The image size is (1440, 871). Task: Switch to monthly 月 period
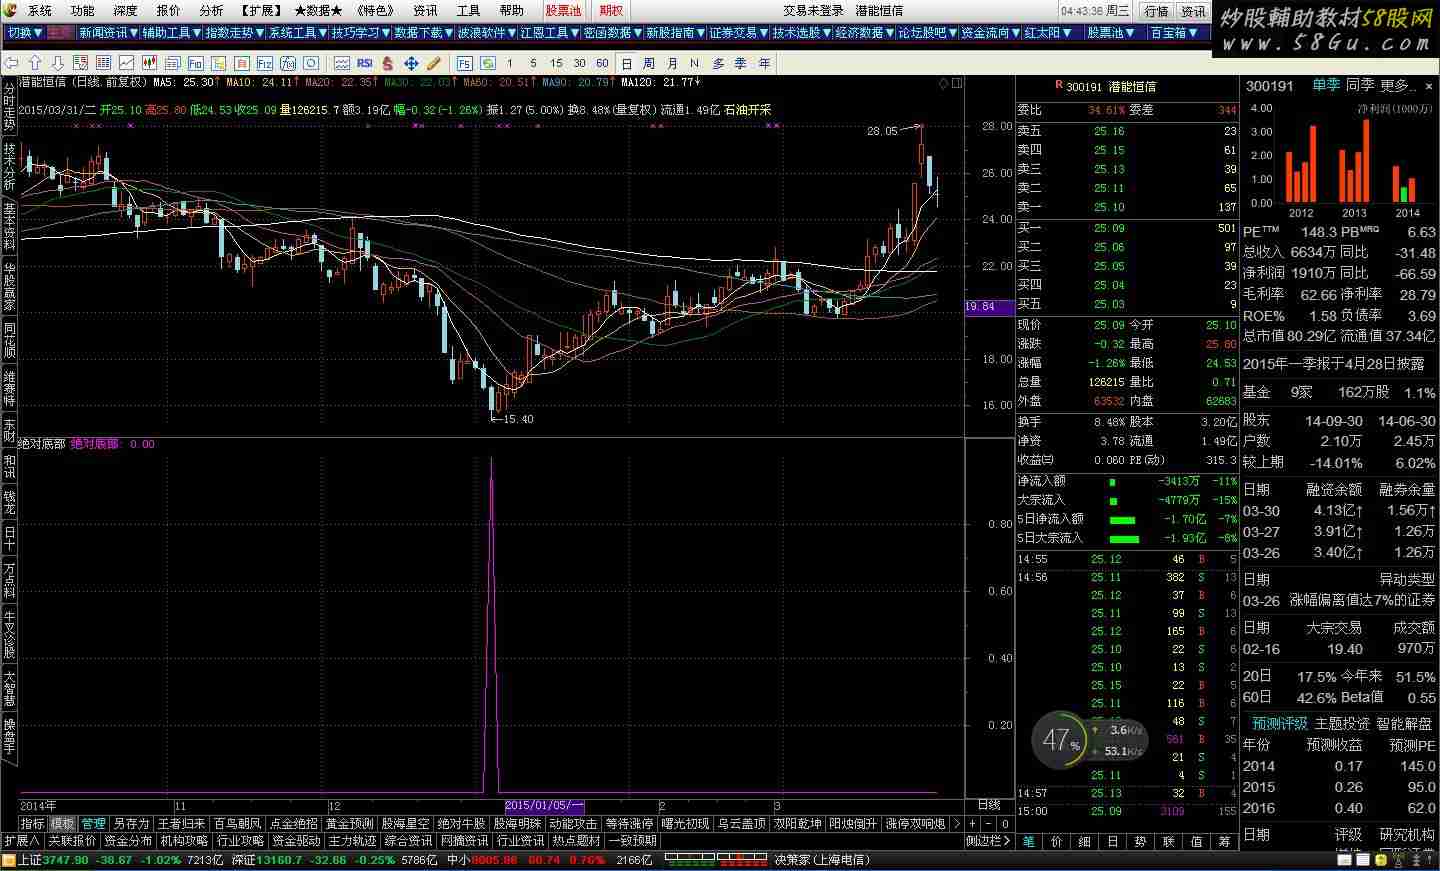(x=672, y=63)
